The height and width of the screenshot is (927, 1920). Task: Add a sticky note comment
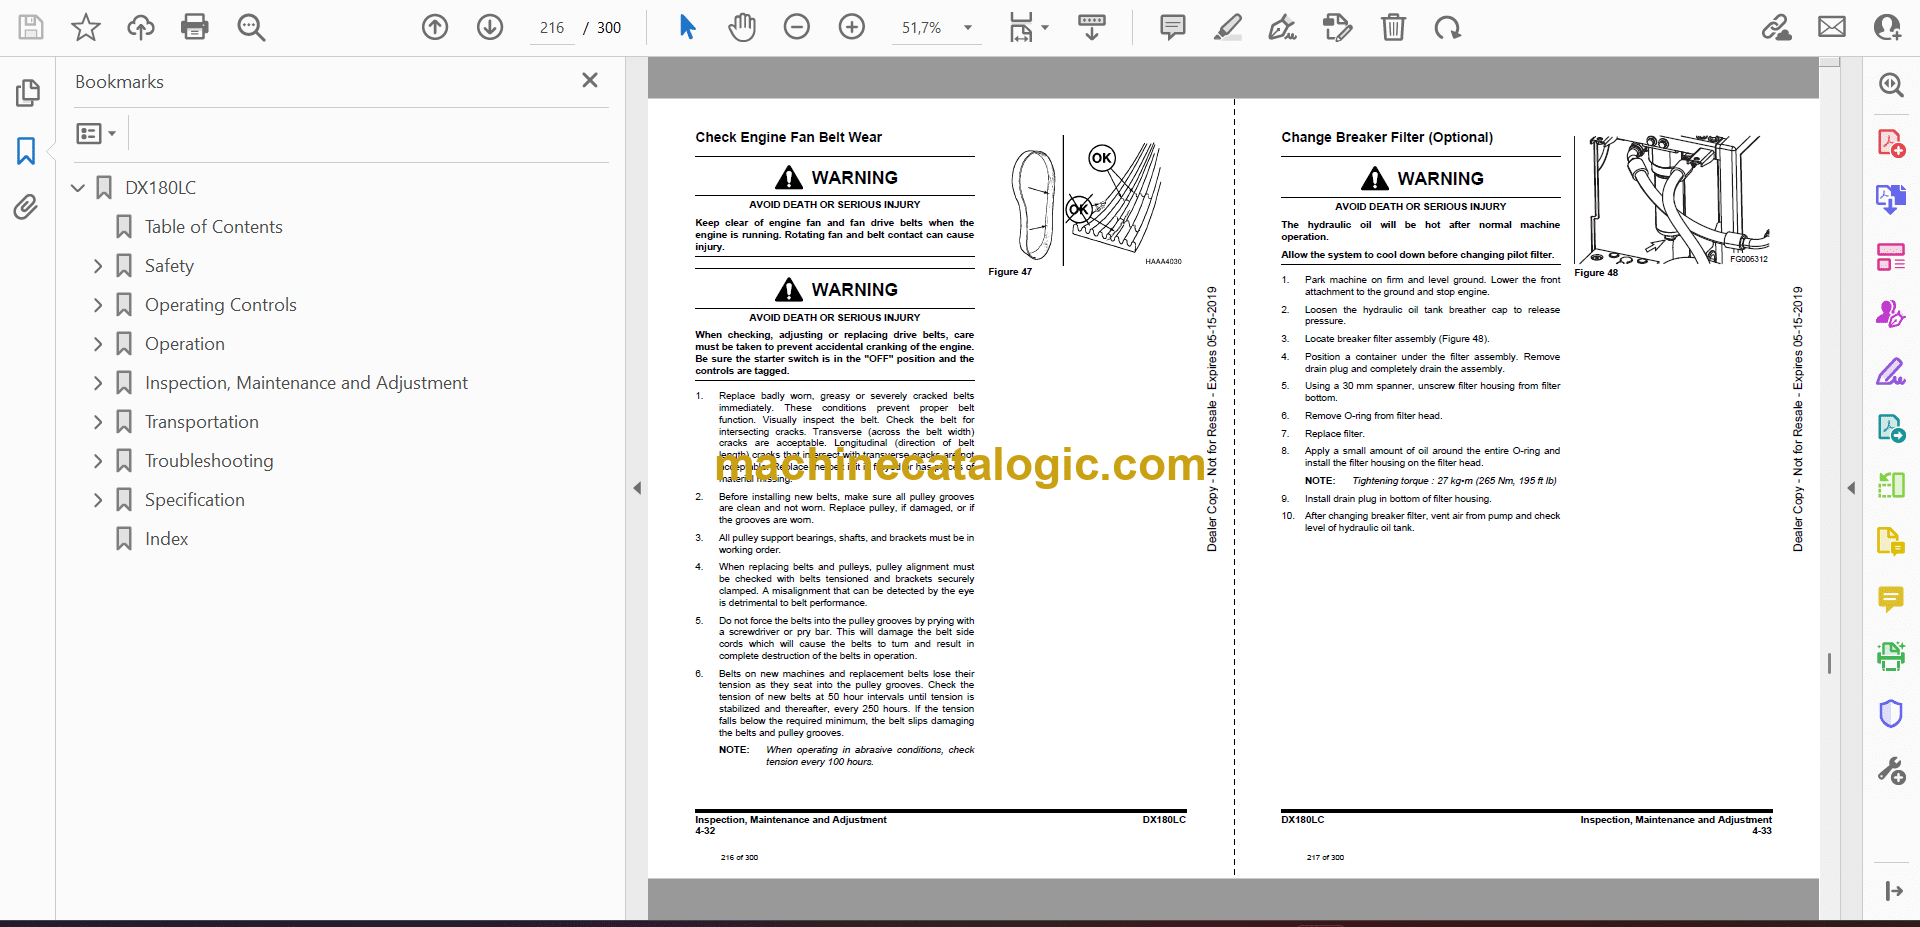(1173, 27)
